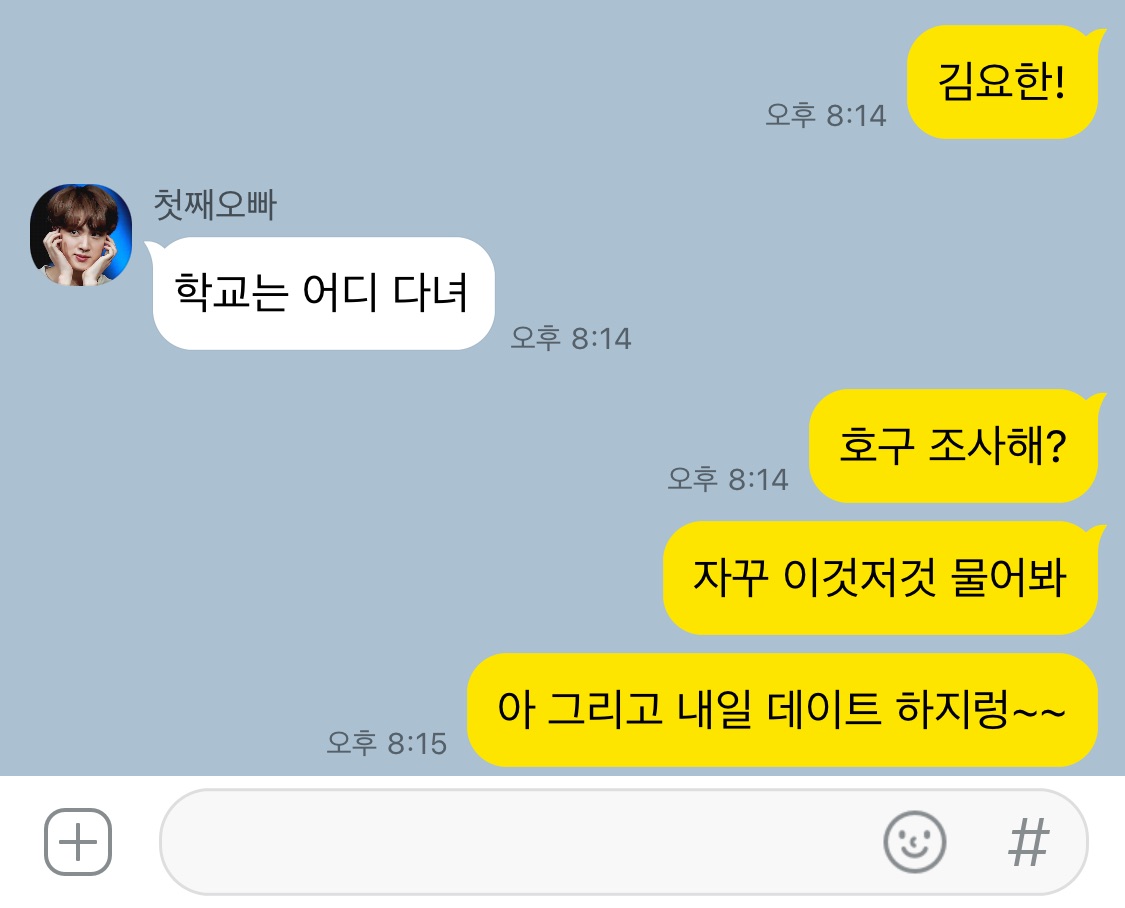1125x908 pixels.
Task: Tap the hashtag search icon
Action: (x=1028, y=841)
